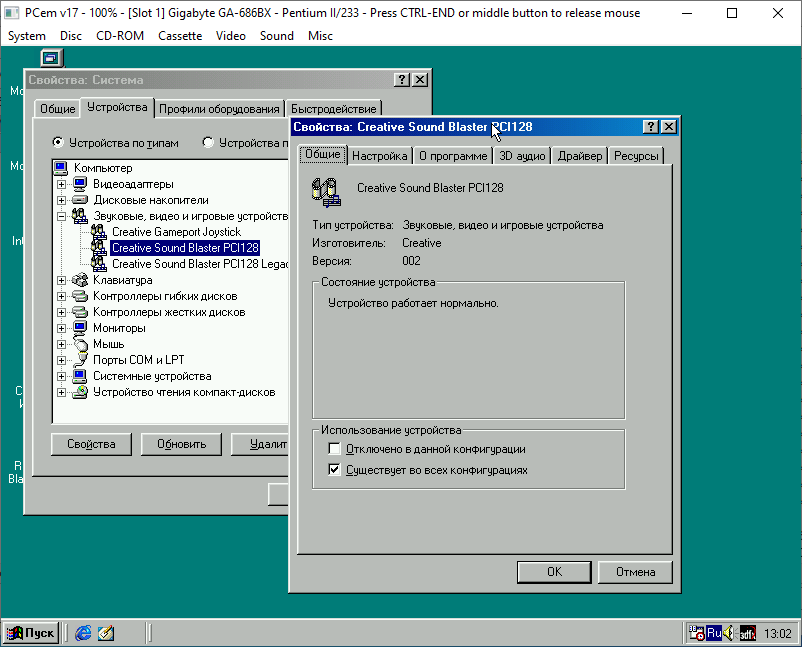Image resolution: width=802 pixels, height=647 pixels.
Task: Open the PCem System menu
Action: coord(27,36)
